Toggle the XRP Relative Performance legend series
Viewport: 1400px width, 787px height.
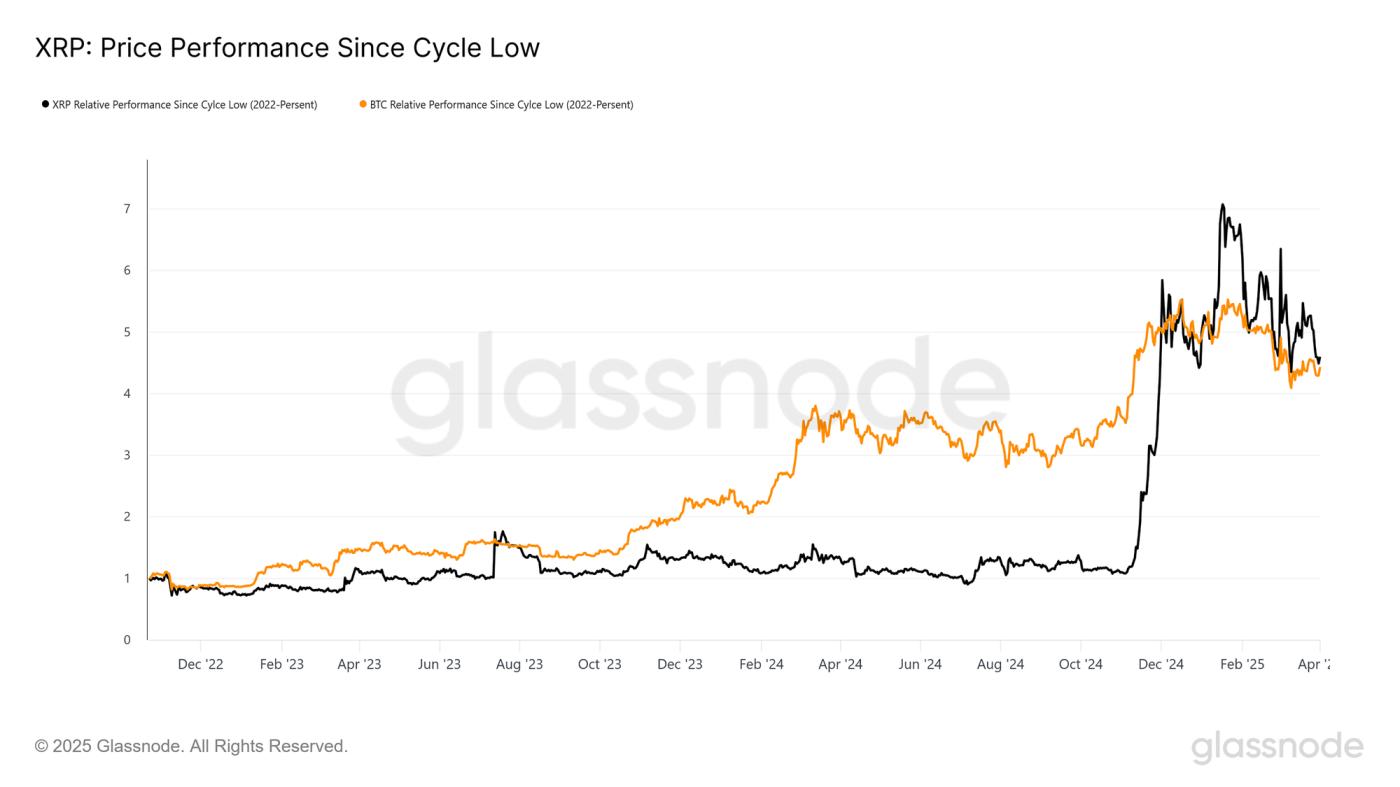tap(184, 104)
